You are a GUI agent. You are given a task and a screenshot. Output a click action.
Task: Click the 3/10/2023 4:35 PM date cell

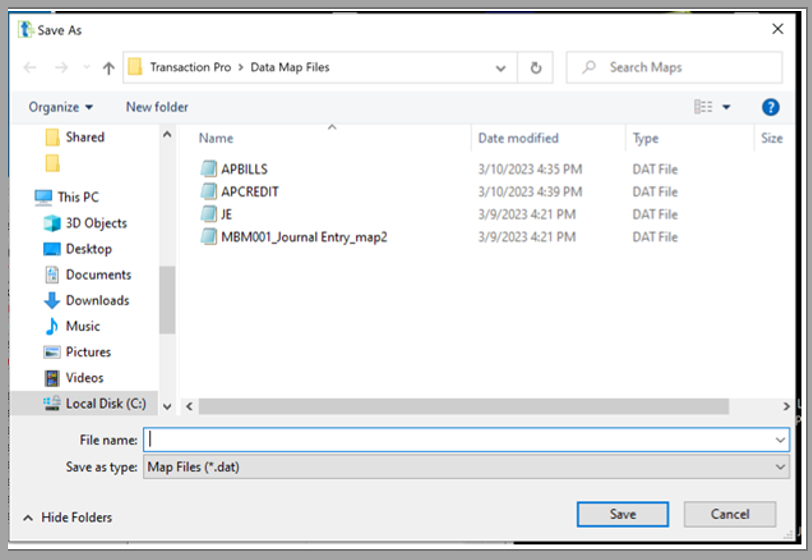530,169
